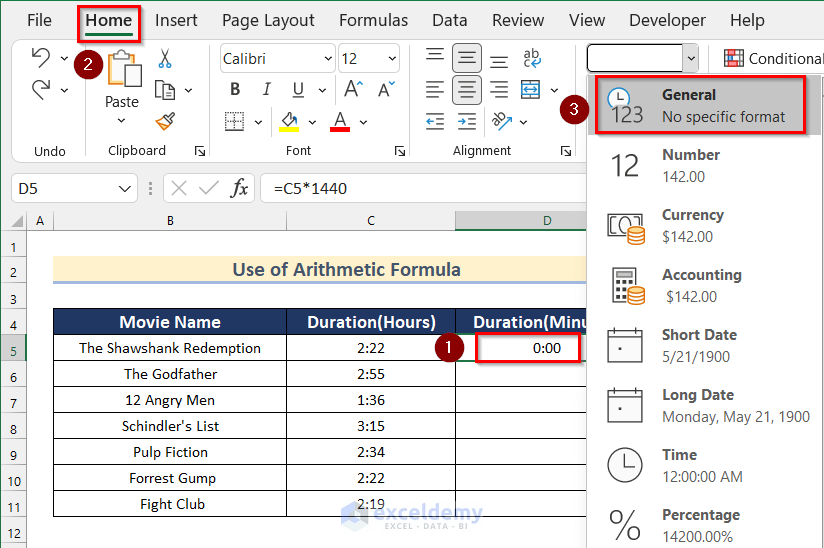The height and width of the screenshot is (548, 824).
Task: Switch to the Insert tab
Action: click(176, 20)
